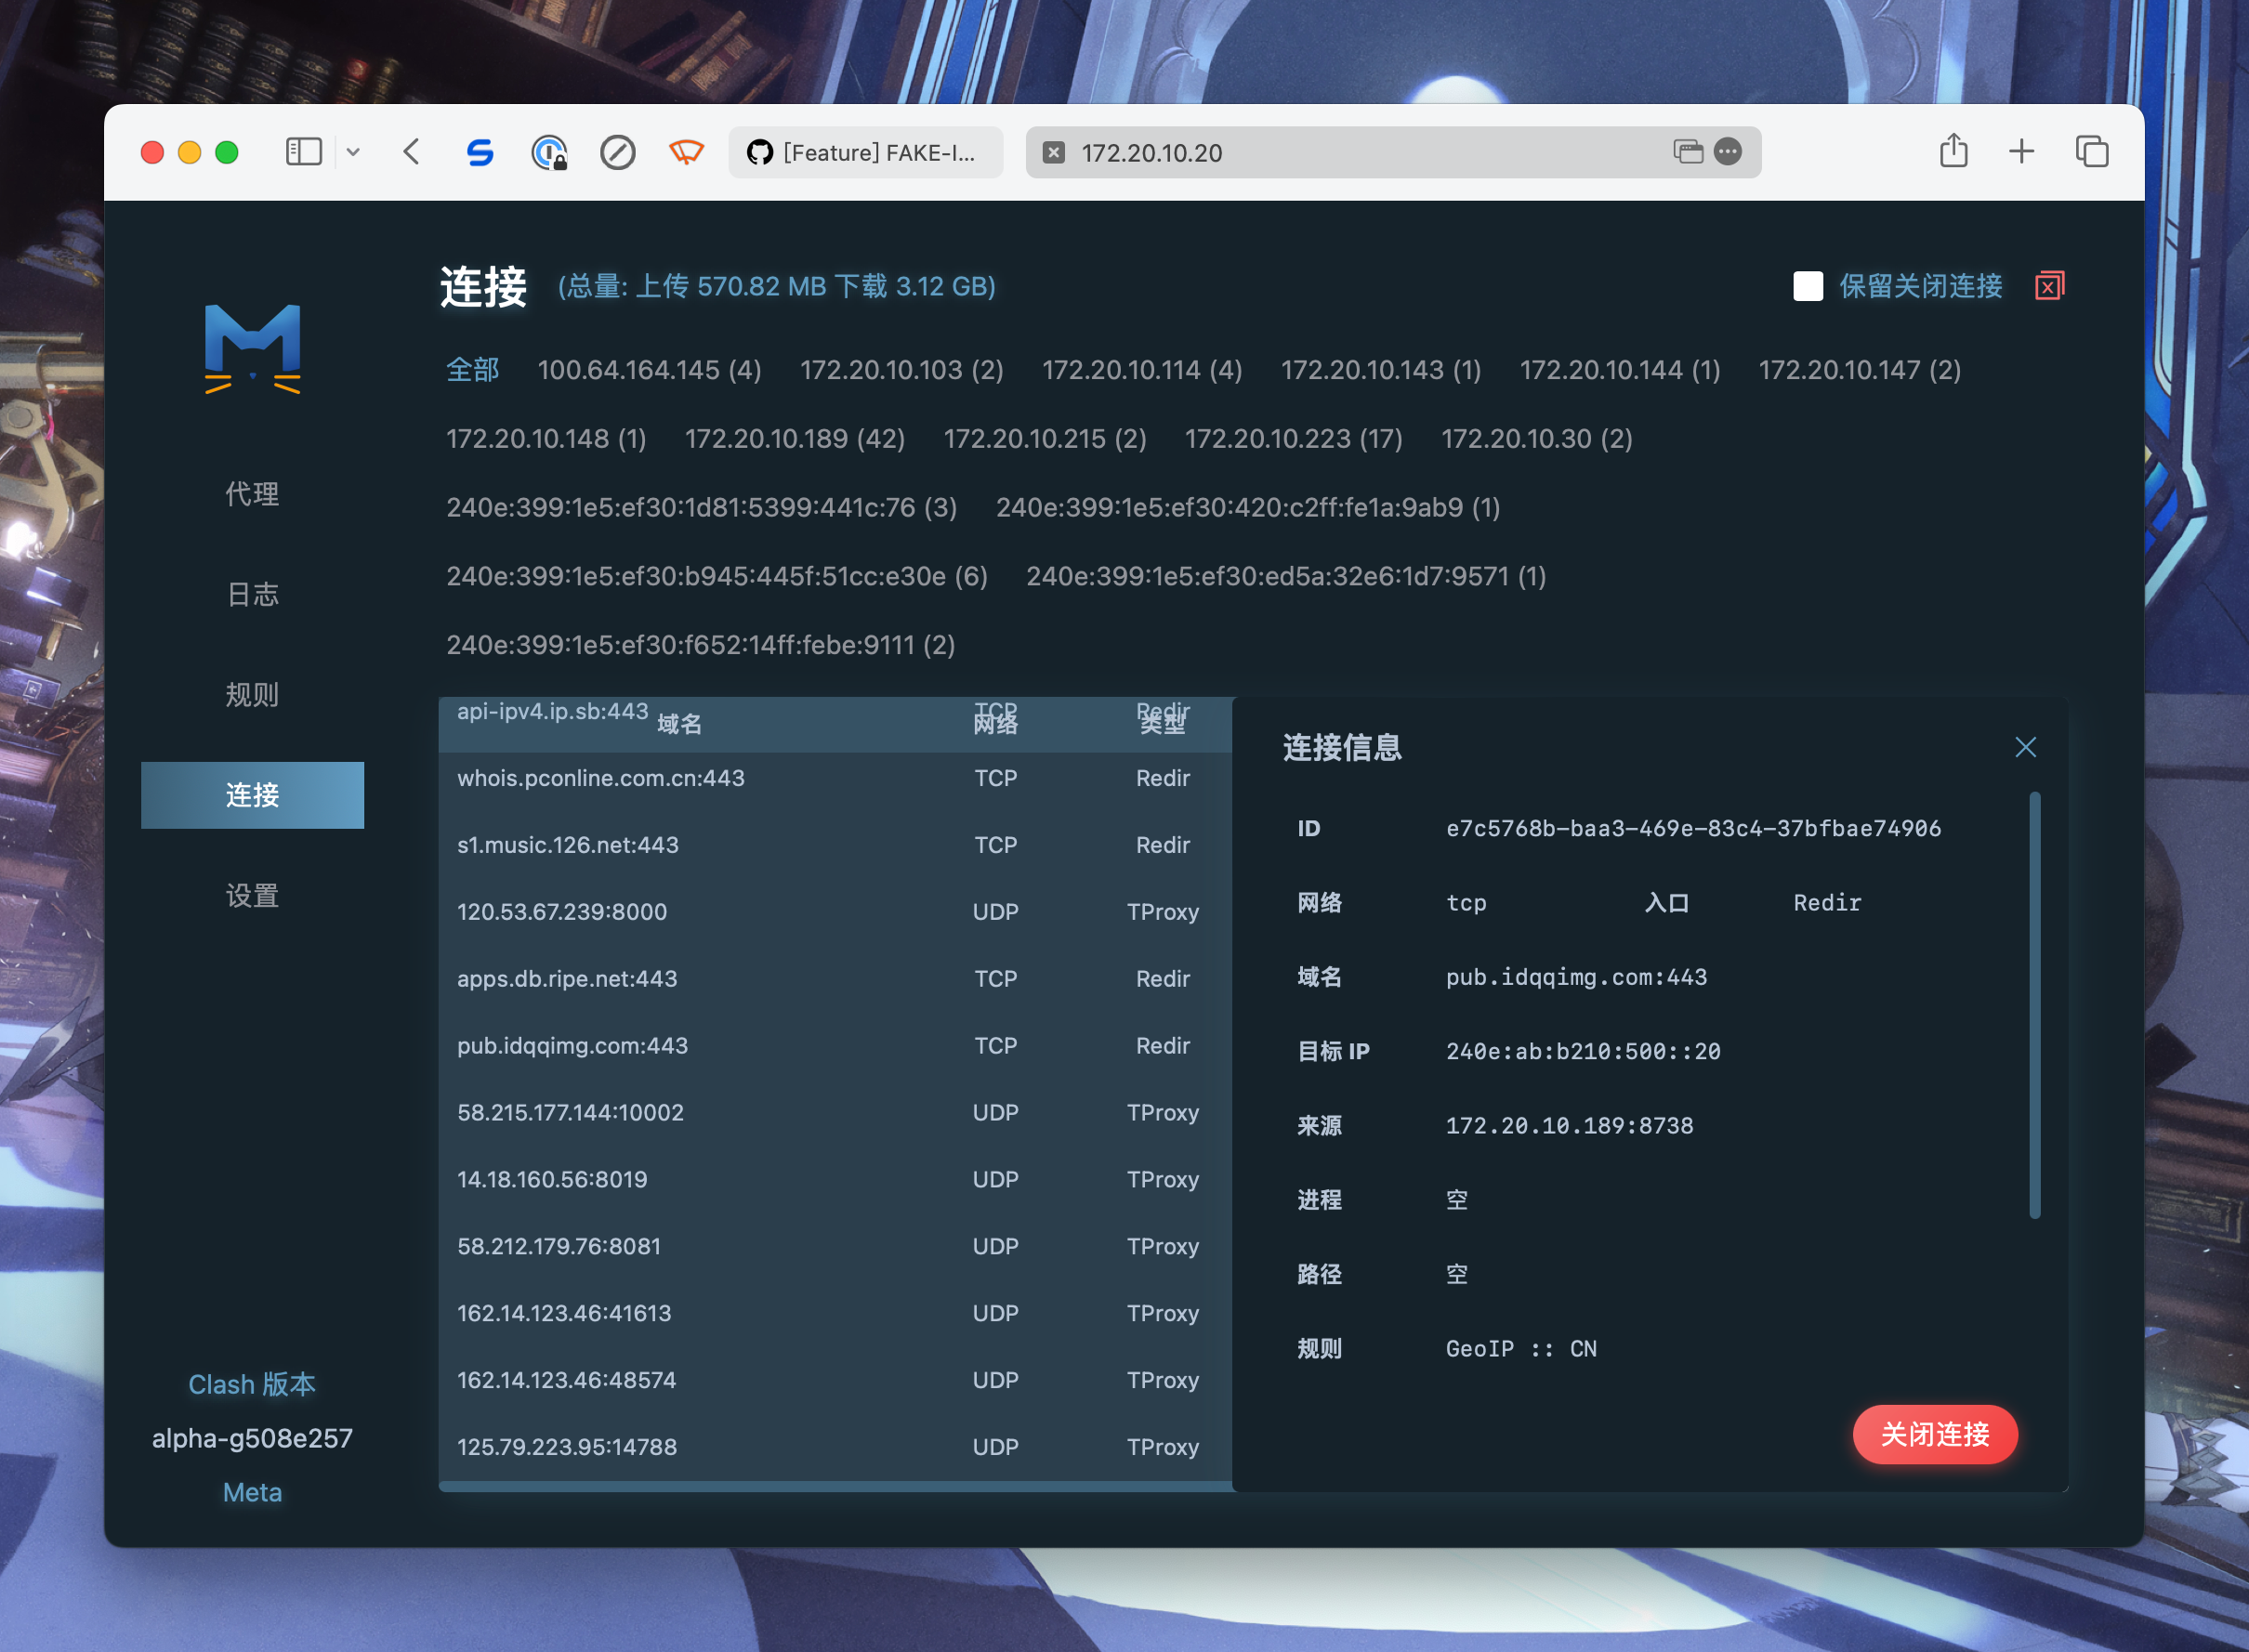Open the address bar ellipsis menu
Screen dimensions: 2249x1652
[x=1727, y=152]
